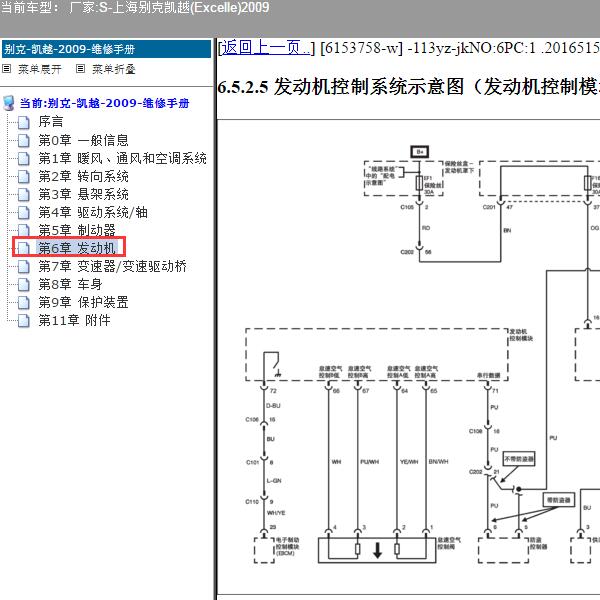Open 第11章 附件
This screenshot has width=600, height=600.
74,320
